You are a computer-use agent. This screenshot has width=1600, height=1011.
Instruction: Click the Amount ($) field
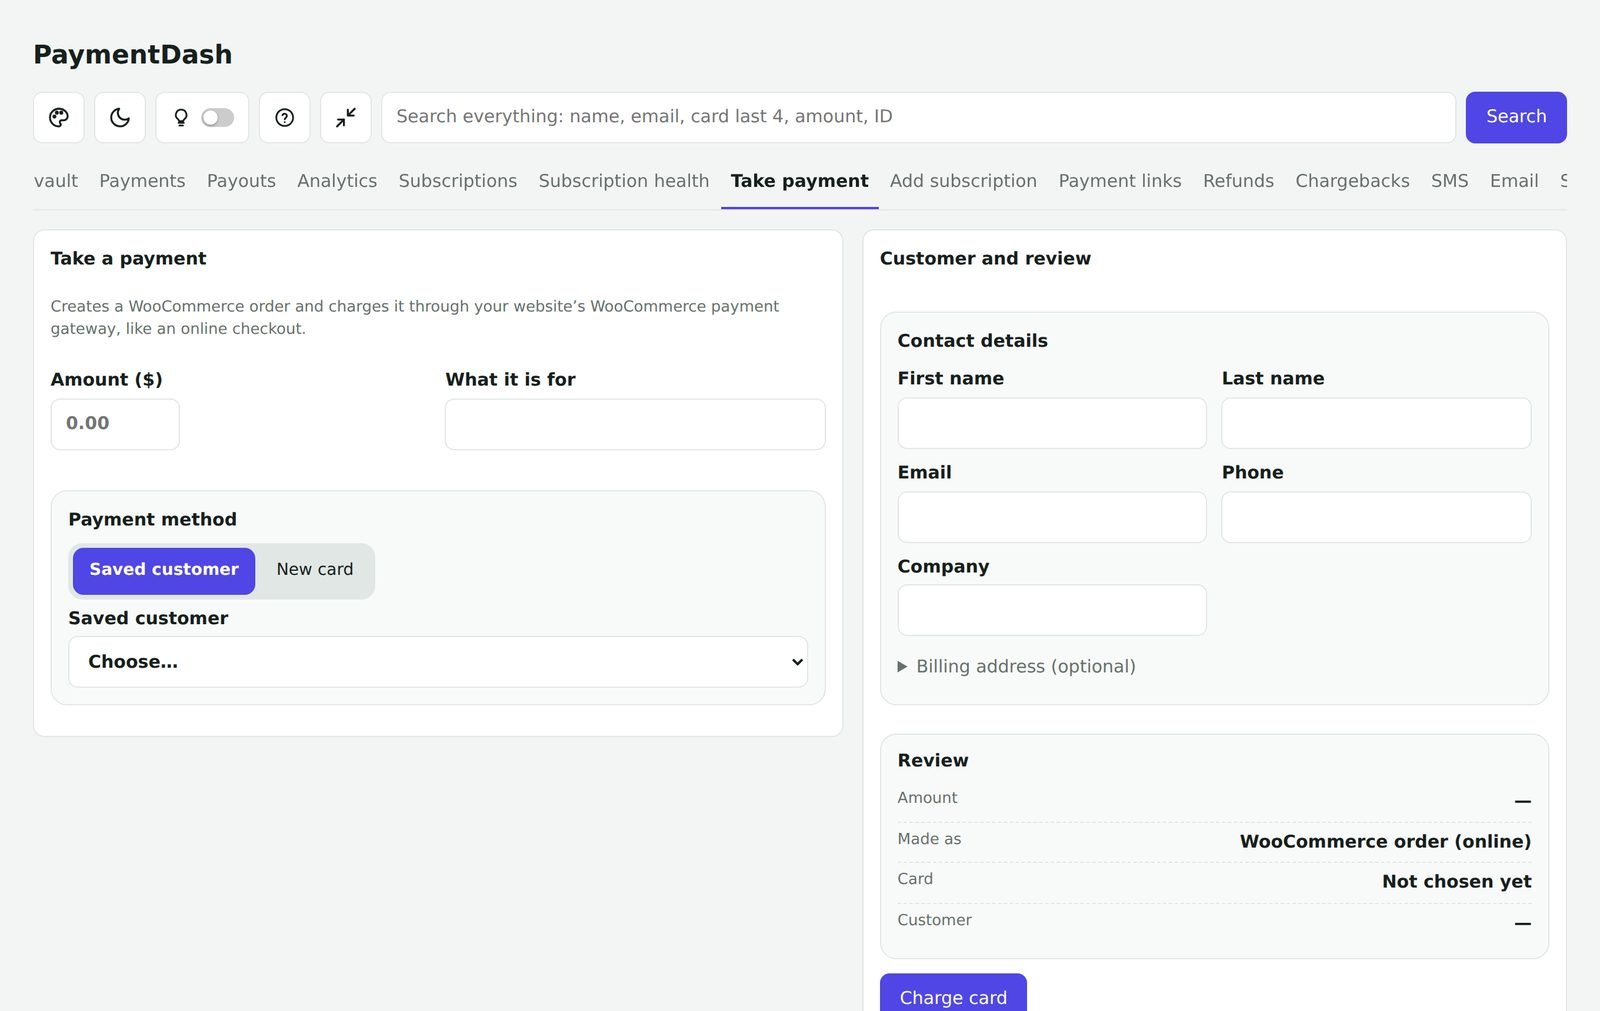click(115, 424)
